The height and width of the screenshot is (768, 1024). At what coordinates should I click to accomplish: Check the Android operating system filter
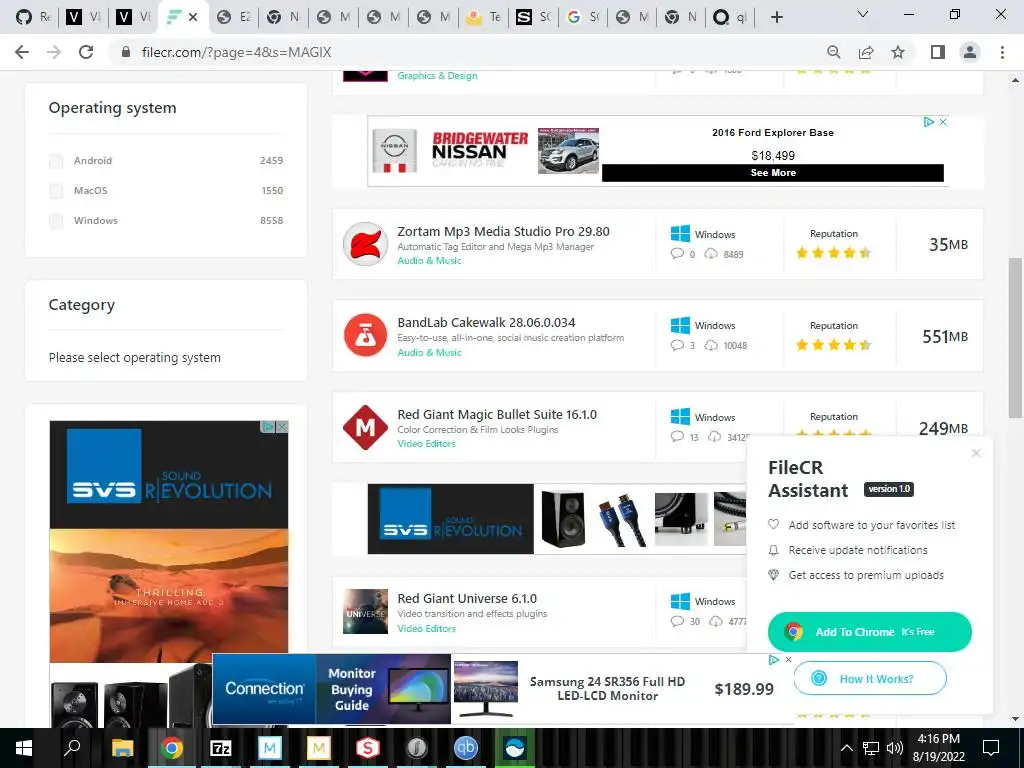[x=56, y=161]
